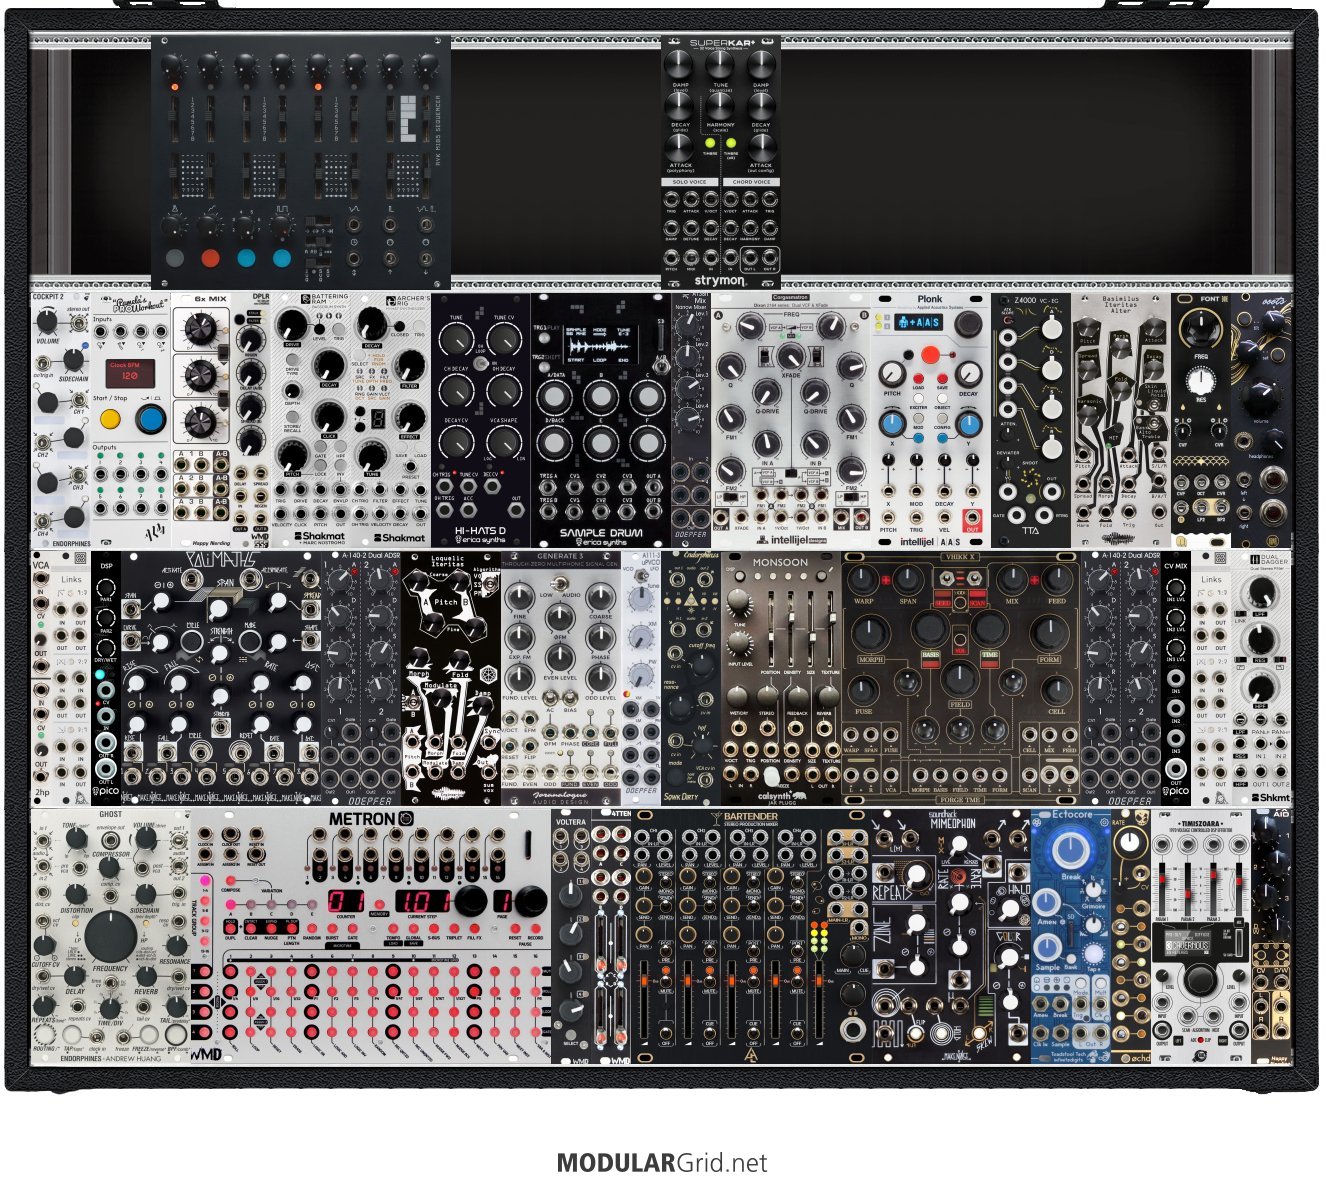Open the ModularGrid.net link
Image resolution: width=1326 pixels, height=1184 pixels.
tap(662, 1163)
